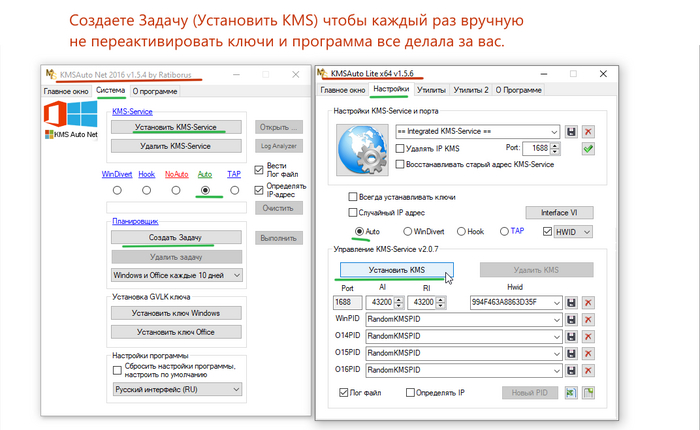Click the KMSAuto Net title bar app icon
The width and height of the screenshot is (700, 430).
51,74
